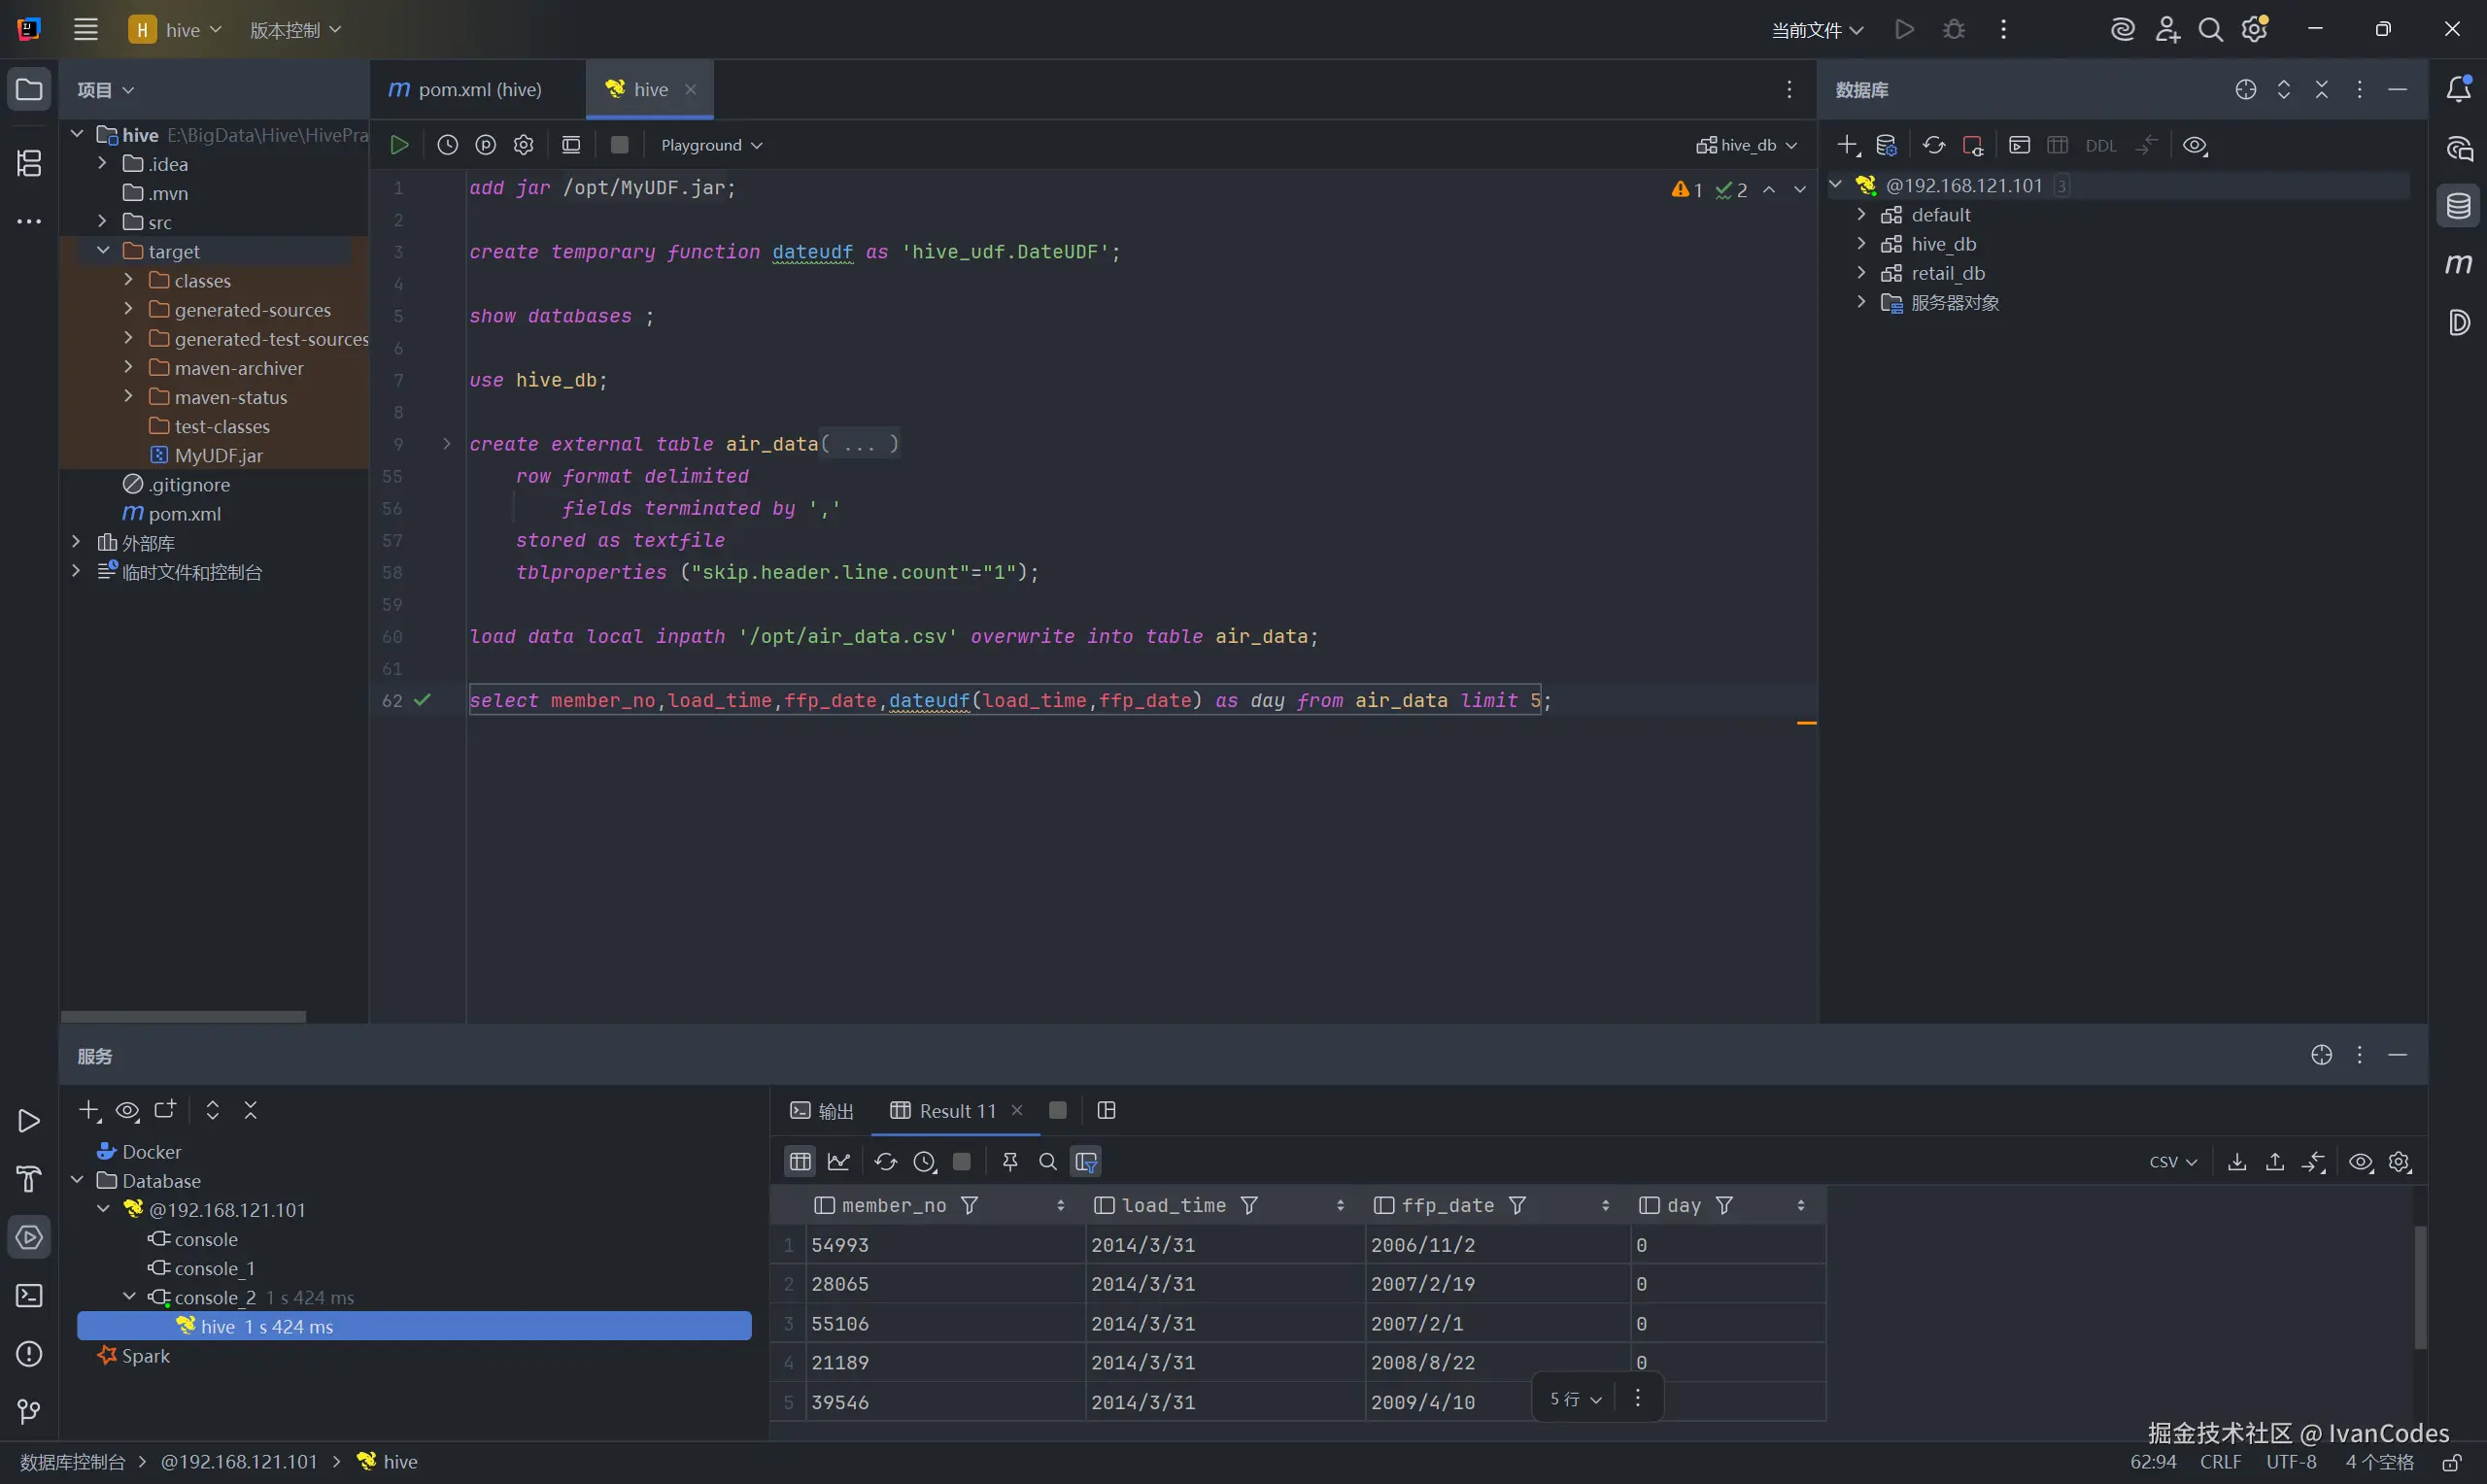Toggle services view eye icon in Services toolbar
Screen dimensions: 2487x1484
(127, 1110)
